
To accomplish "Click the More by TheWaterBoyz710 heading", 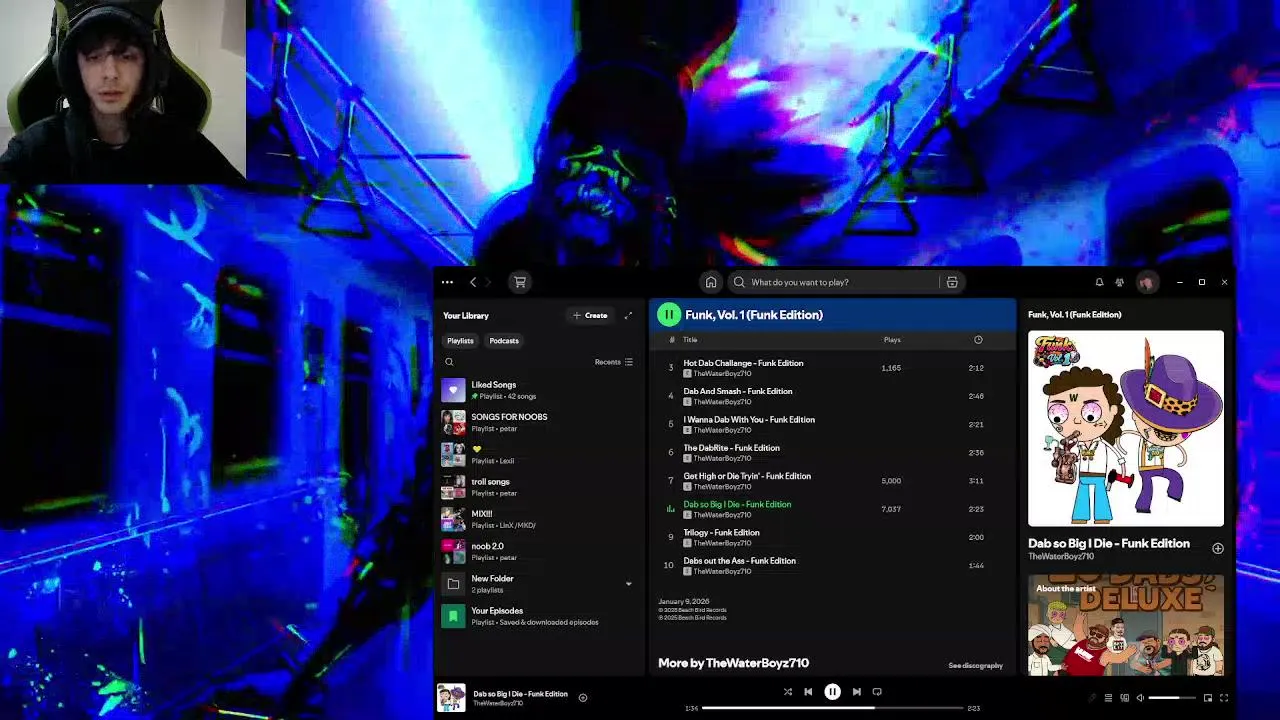I will click(733, 663).
